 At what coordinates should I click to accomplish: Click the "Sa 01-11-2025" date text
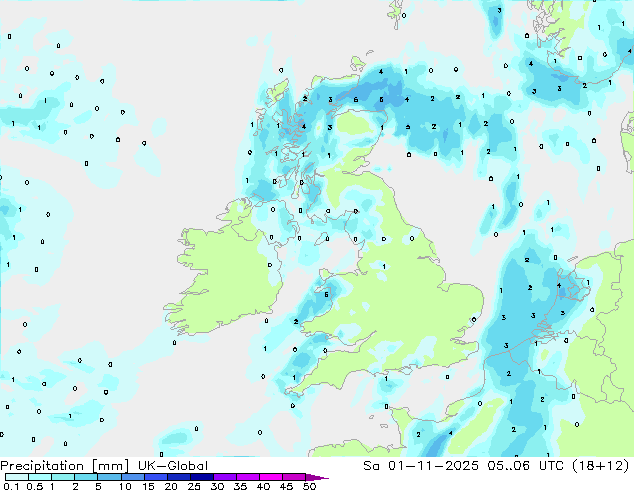tap(421, 466)
